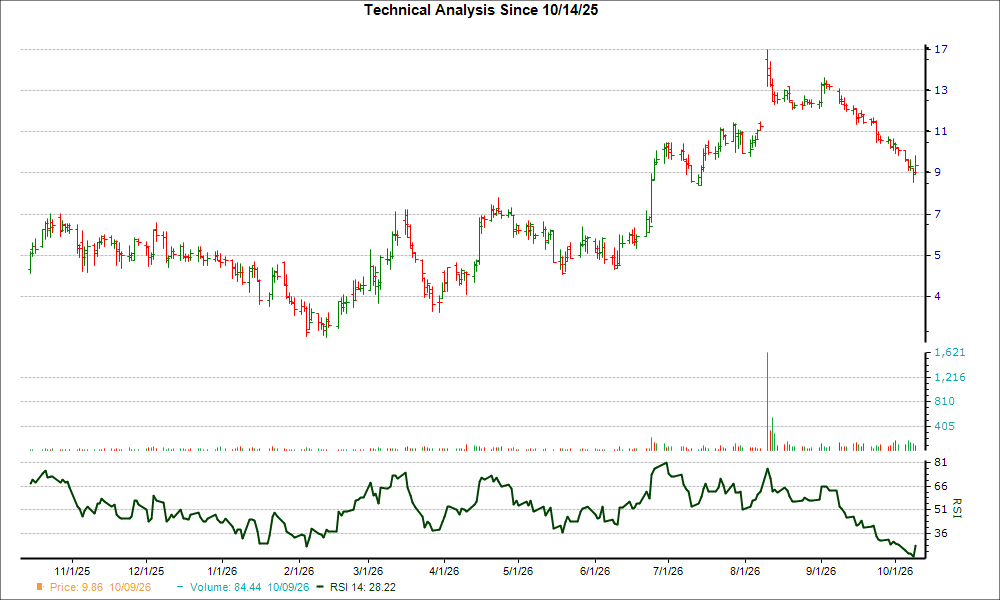Click the 5/1/26 date label
The image size is (1000, 600).
pos(518,571)
